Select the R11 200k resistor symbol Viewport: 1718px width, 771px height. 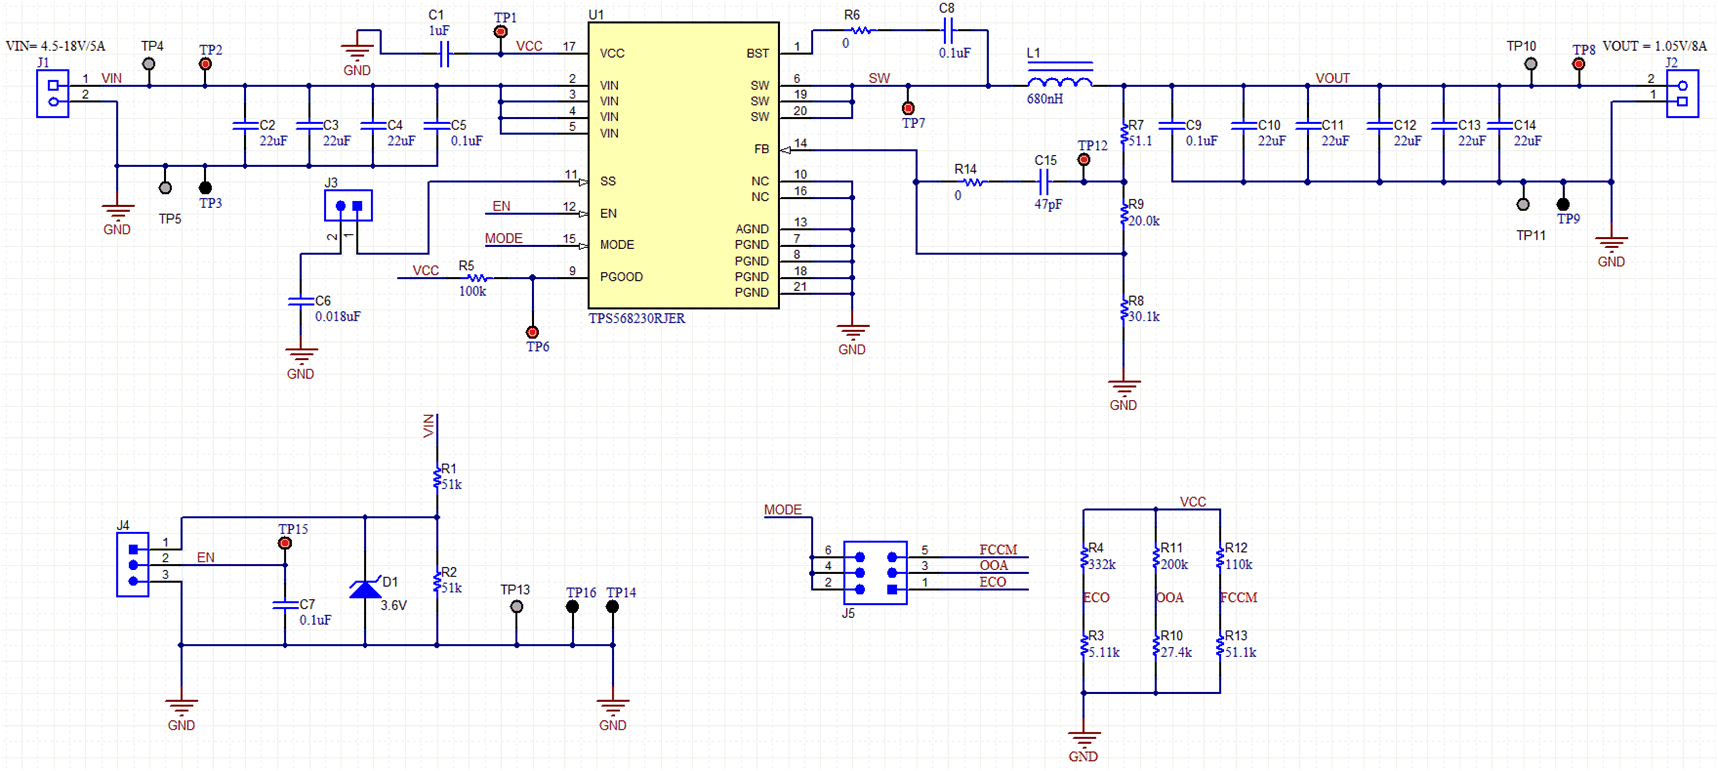pyautogui.click(x=1155, y=557)
